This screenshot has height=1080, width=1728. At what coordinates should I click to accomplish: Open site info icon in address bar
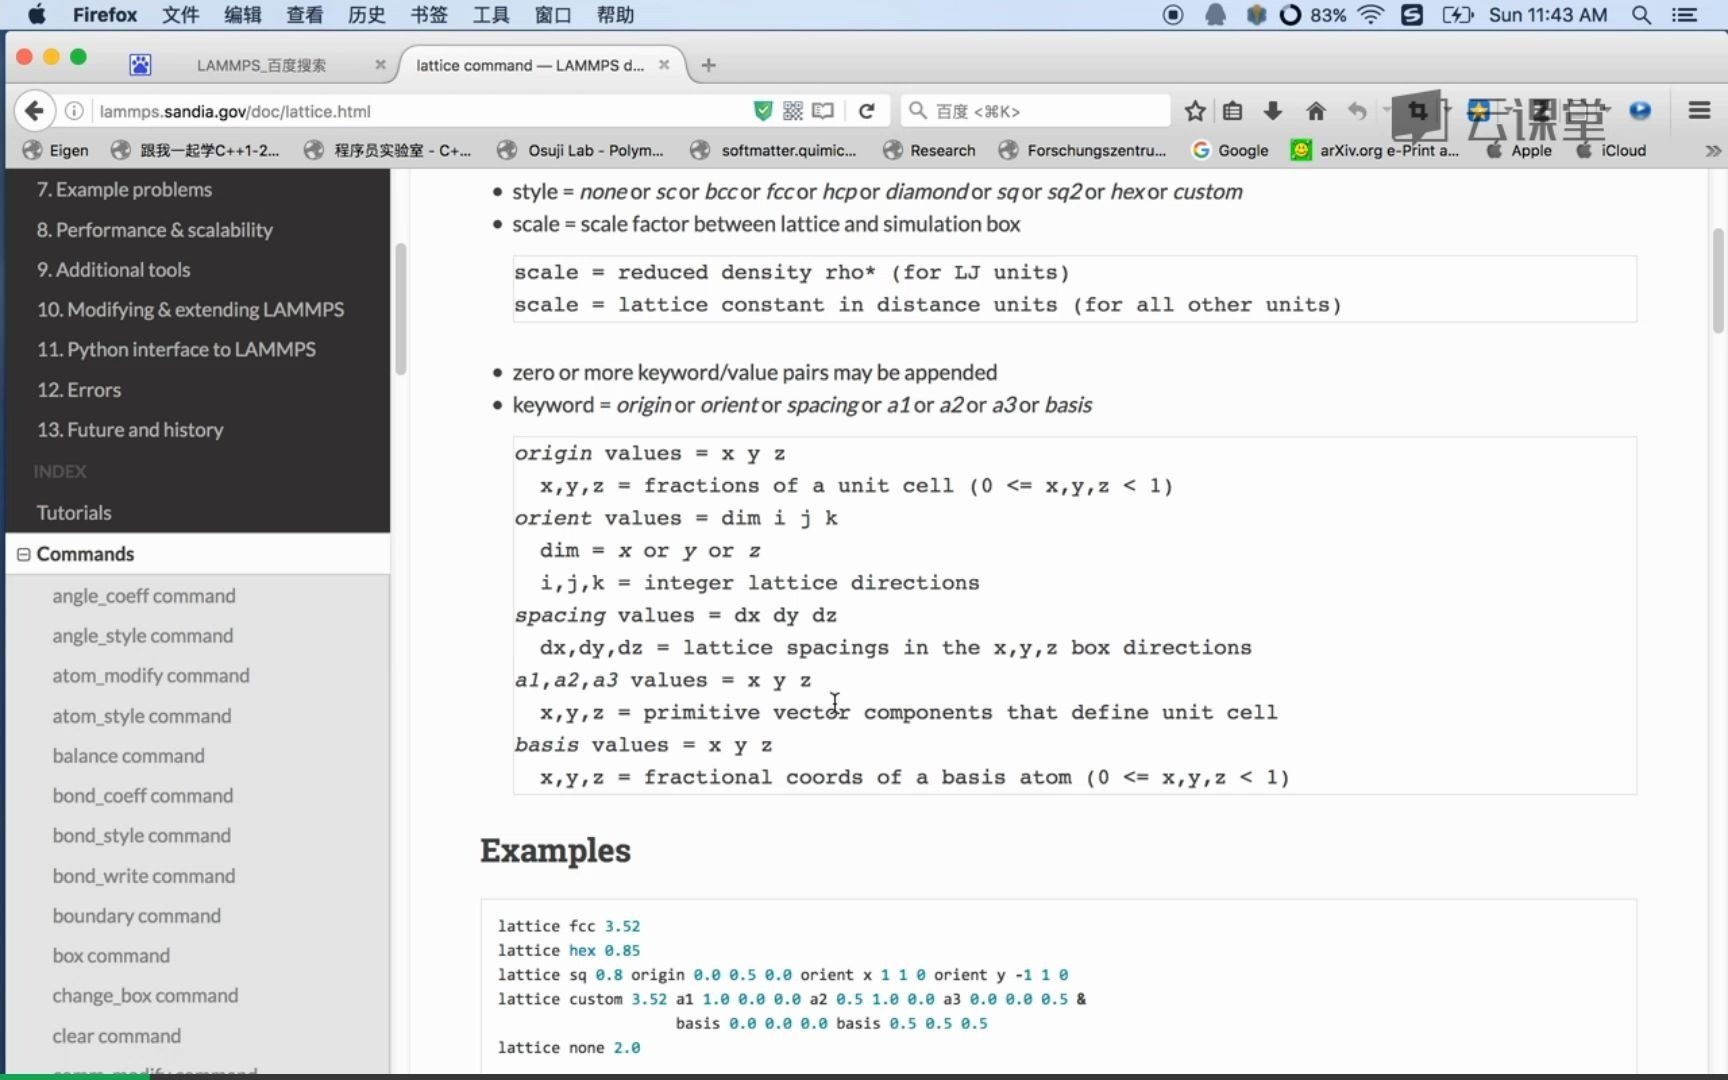click(74, 111)
